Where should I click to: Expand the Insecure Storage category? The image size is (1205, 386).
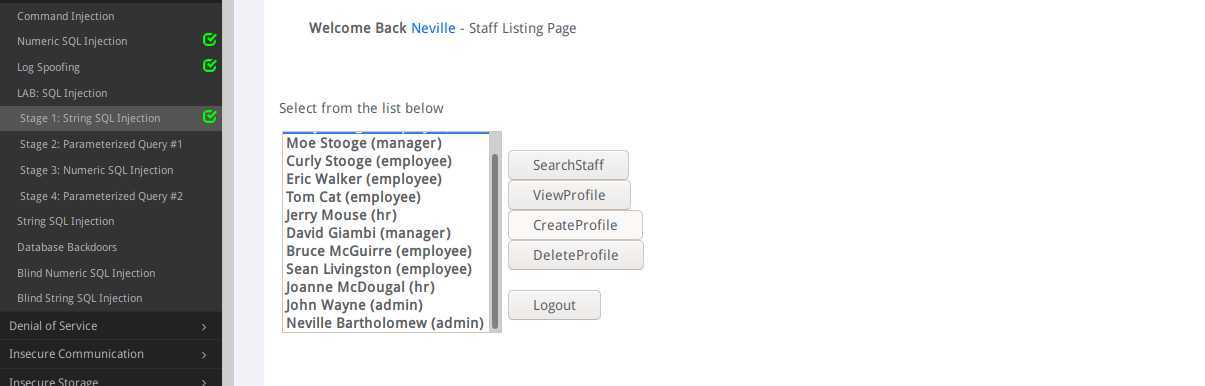110,380
